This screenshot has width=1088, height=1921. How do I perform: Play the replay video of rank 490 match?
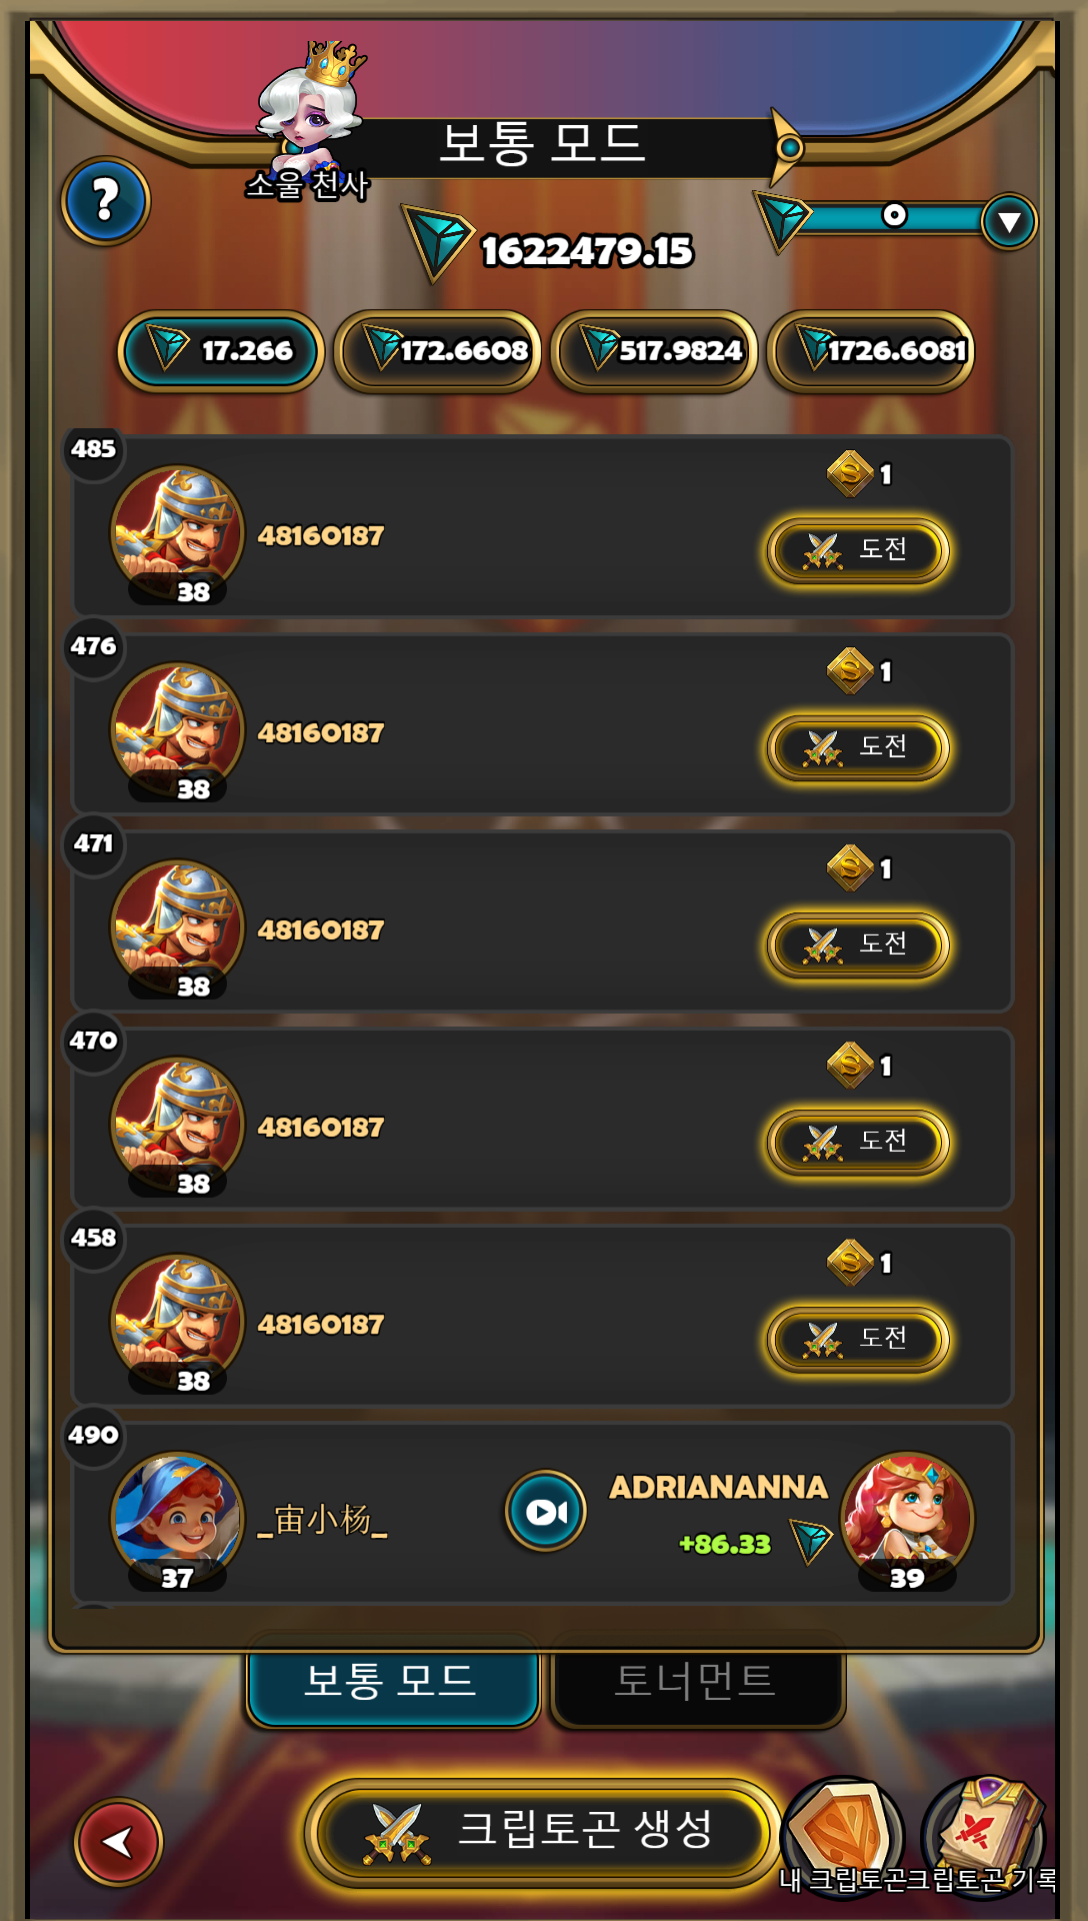point(545,1510)
